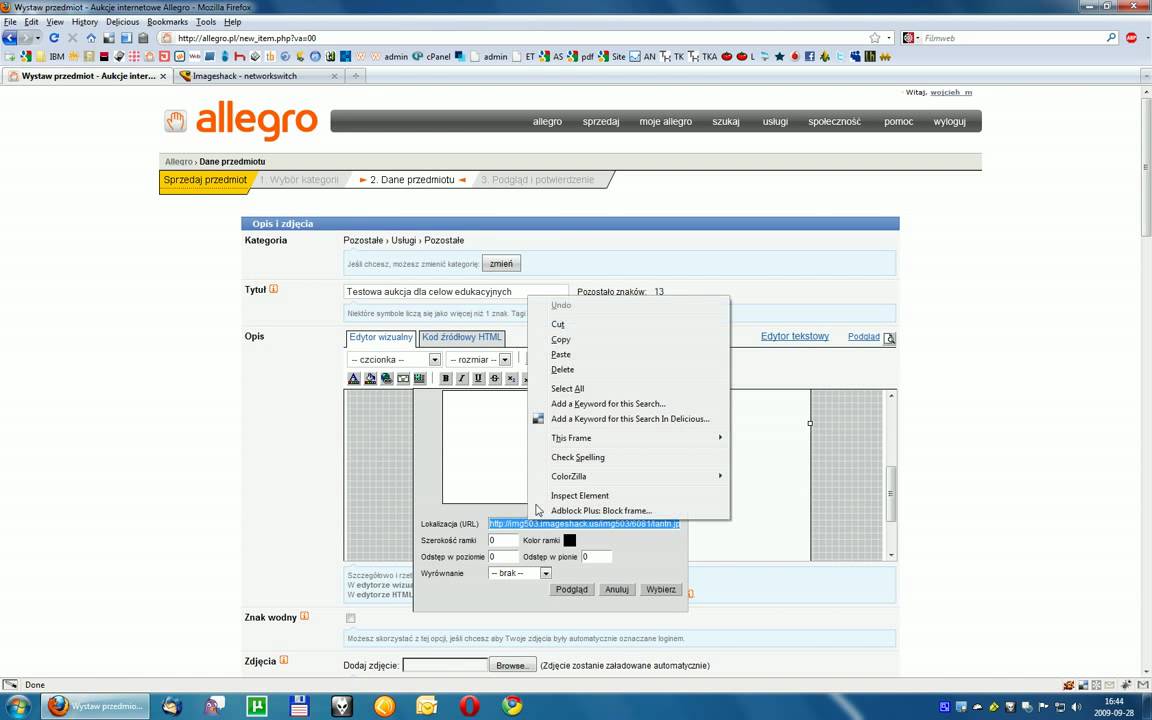Switch to Imageshack - networkswitch browser tab
Screen dimensions: 1152x720
258,76
